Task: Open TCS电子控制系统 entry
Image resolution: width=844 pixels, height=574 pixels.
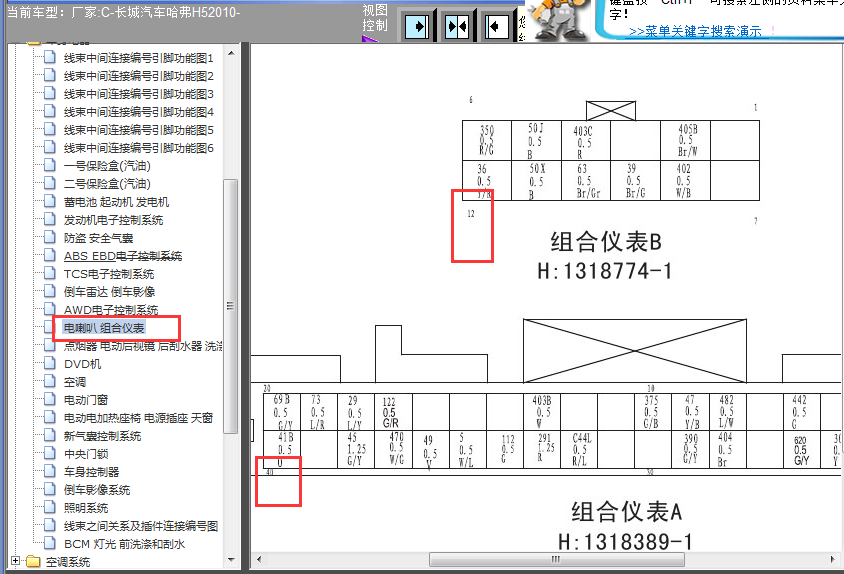Action: click(109, 274)
